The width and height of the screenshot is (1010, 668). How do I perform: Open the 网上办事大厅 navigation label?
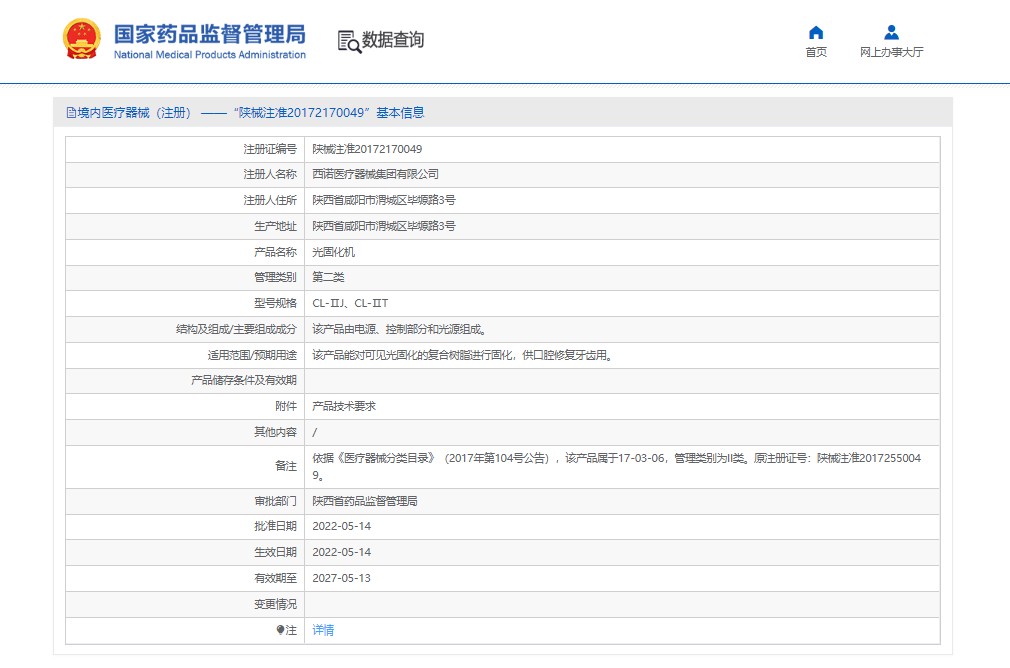891,52
